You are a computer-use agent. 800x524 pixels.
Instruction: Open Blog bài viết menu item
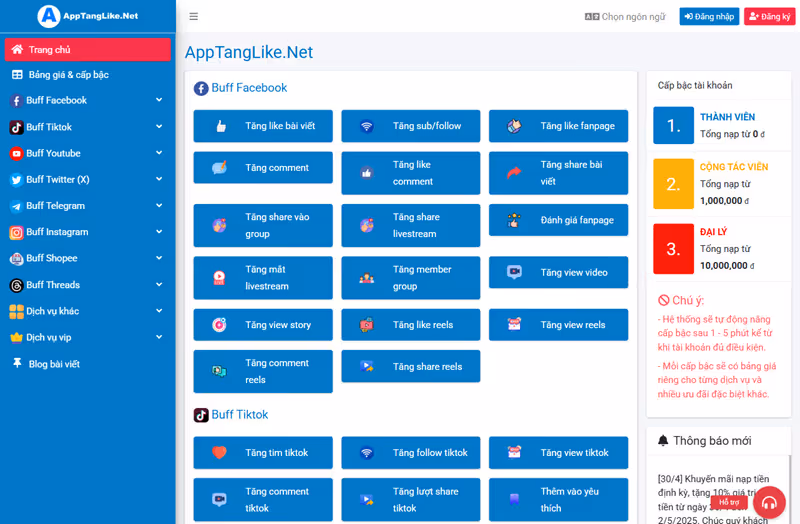88,364
